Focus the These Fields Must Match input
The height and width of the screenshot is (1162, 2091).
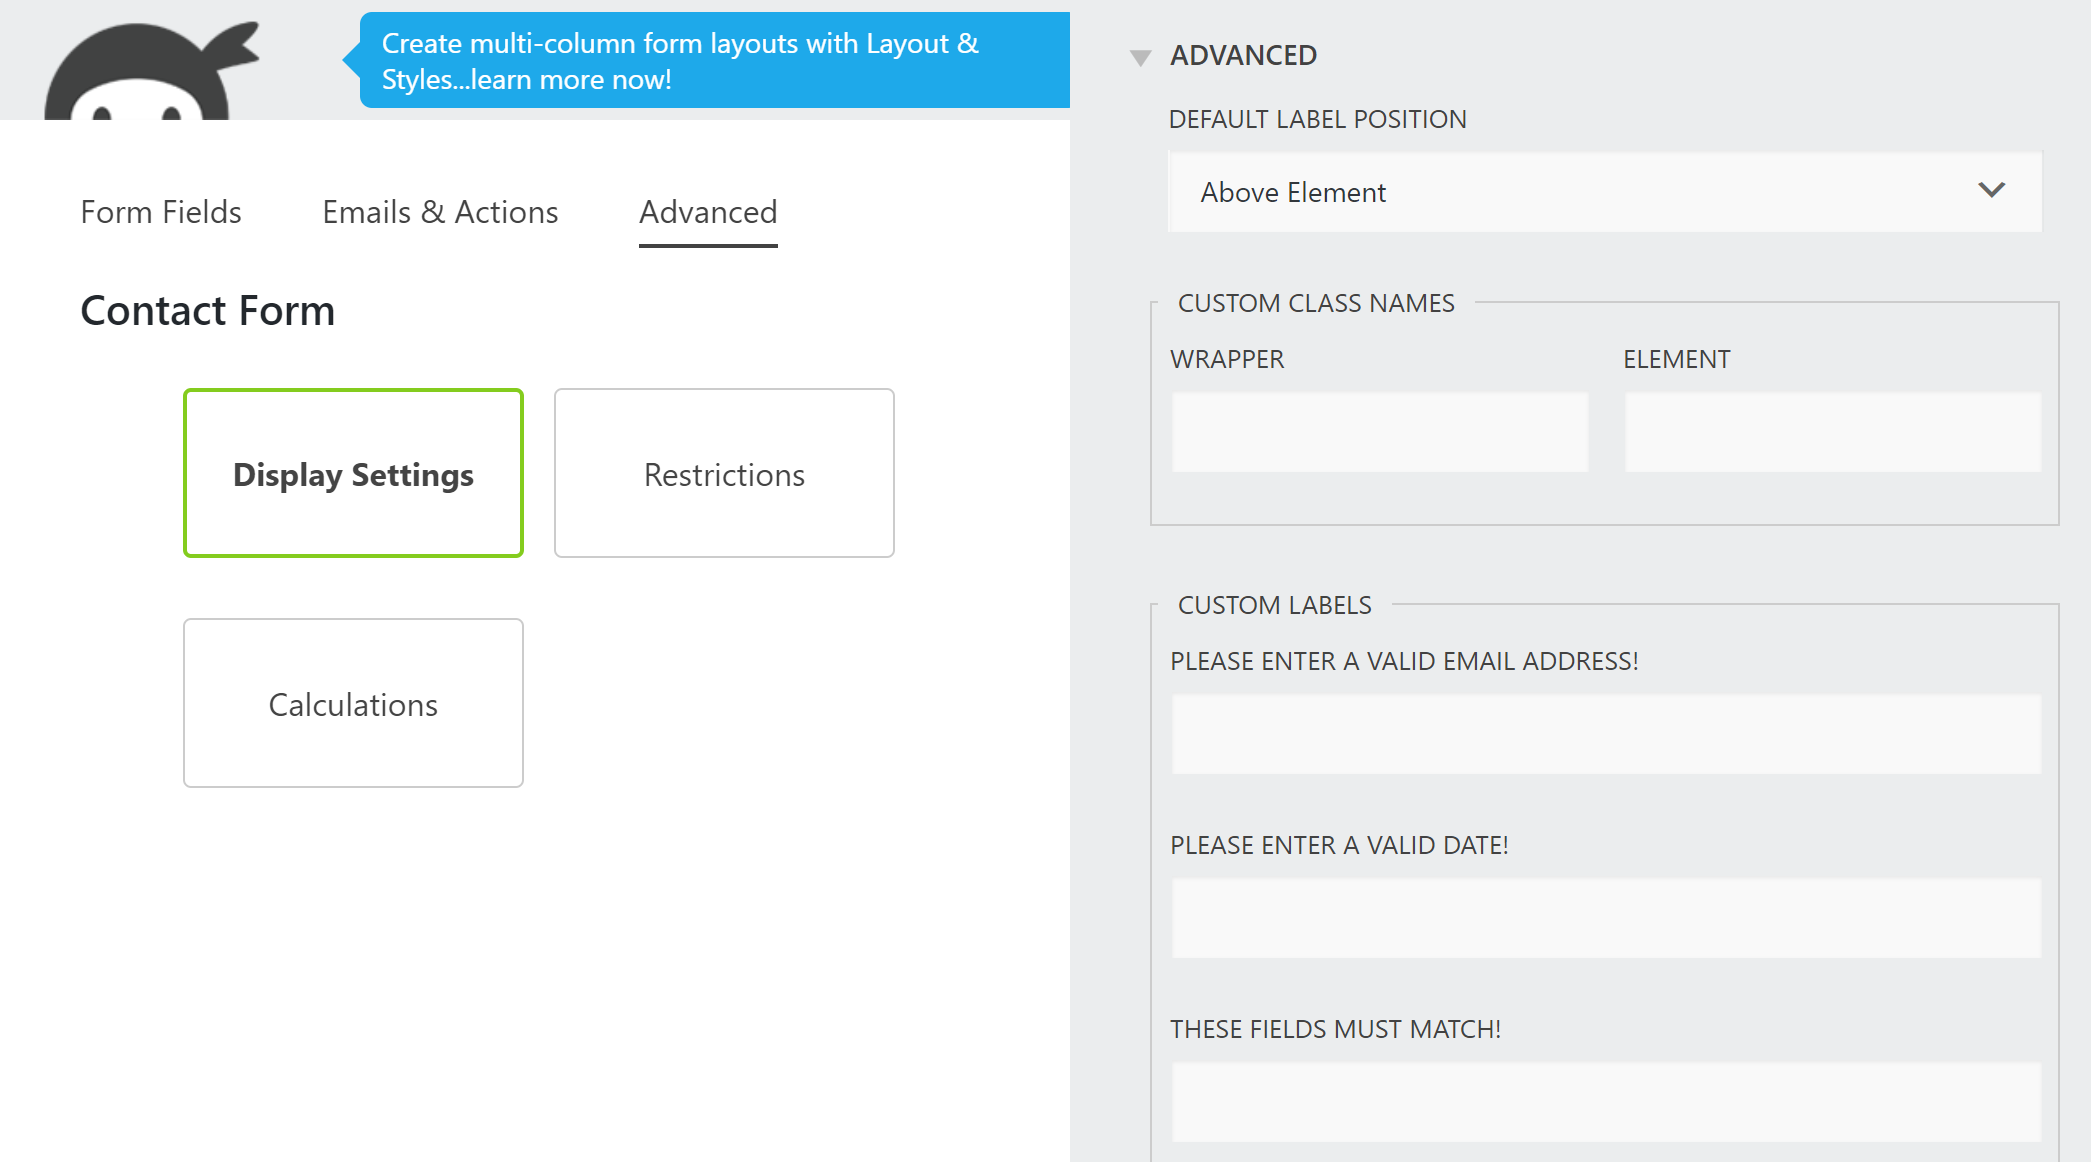click(x=1605, y=1102)
